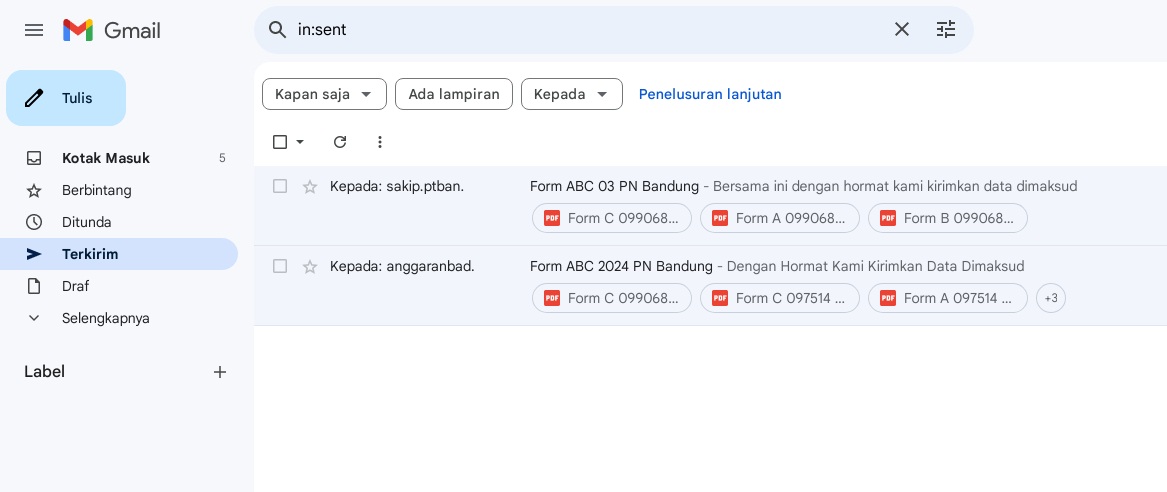Tick the select-all checkbox in toolbar

coord(280,142)
